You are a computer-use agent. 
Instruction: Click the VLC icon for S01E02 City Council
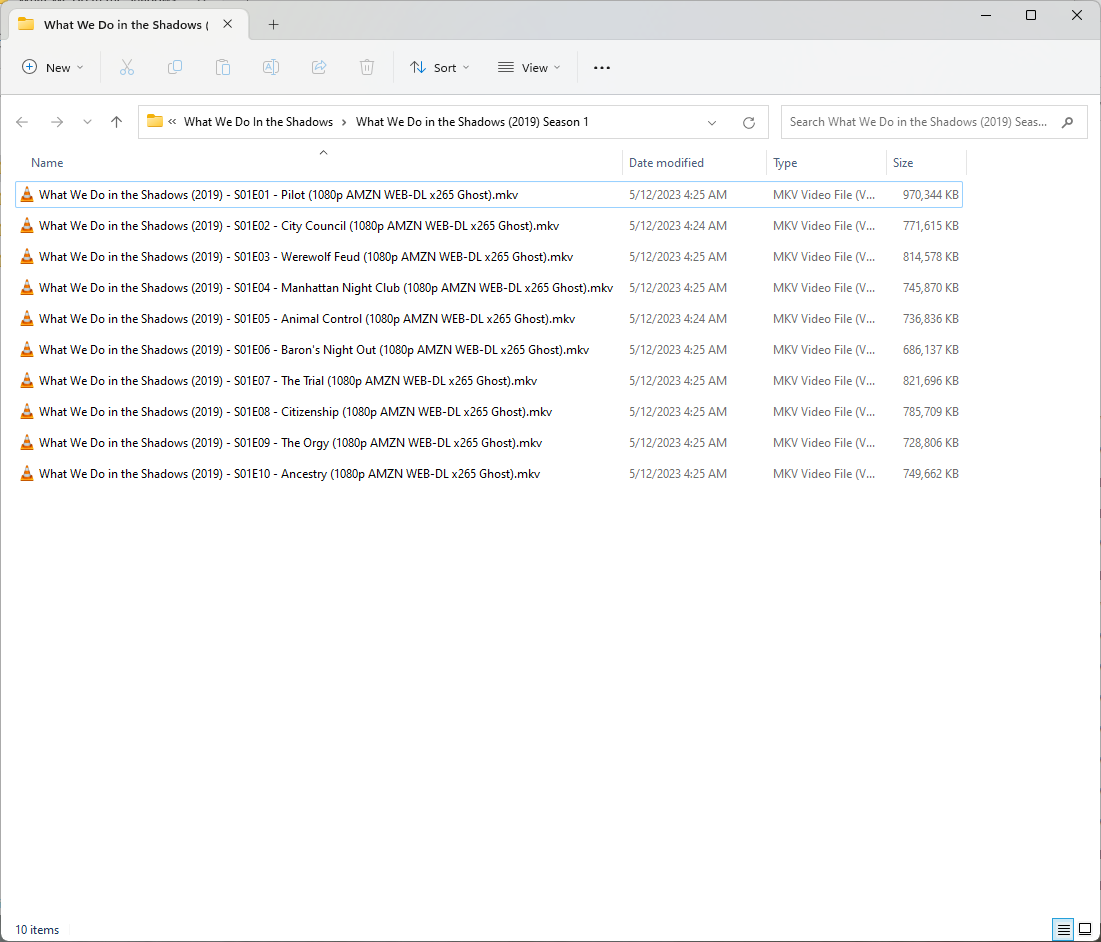pyautogui.click(x=27, y=225)
